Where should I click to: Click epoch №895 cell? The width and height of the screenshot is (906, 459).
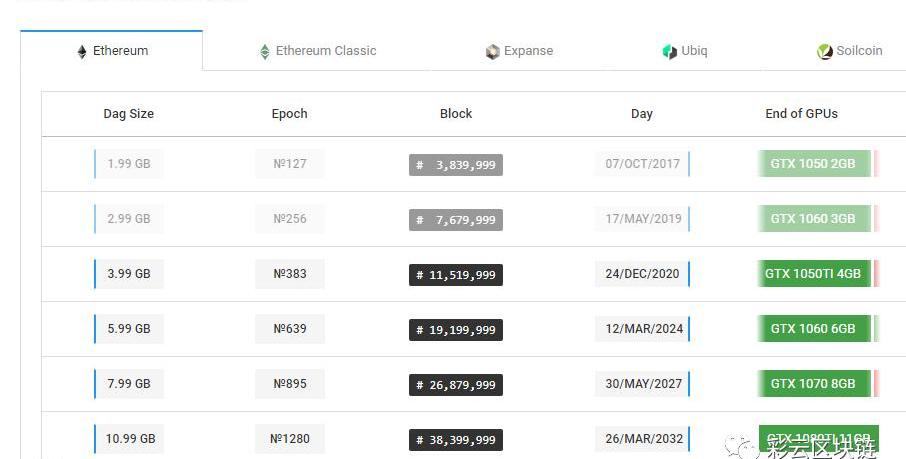[289, 383]
